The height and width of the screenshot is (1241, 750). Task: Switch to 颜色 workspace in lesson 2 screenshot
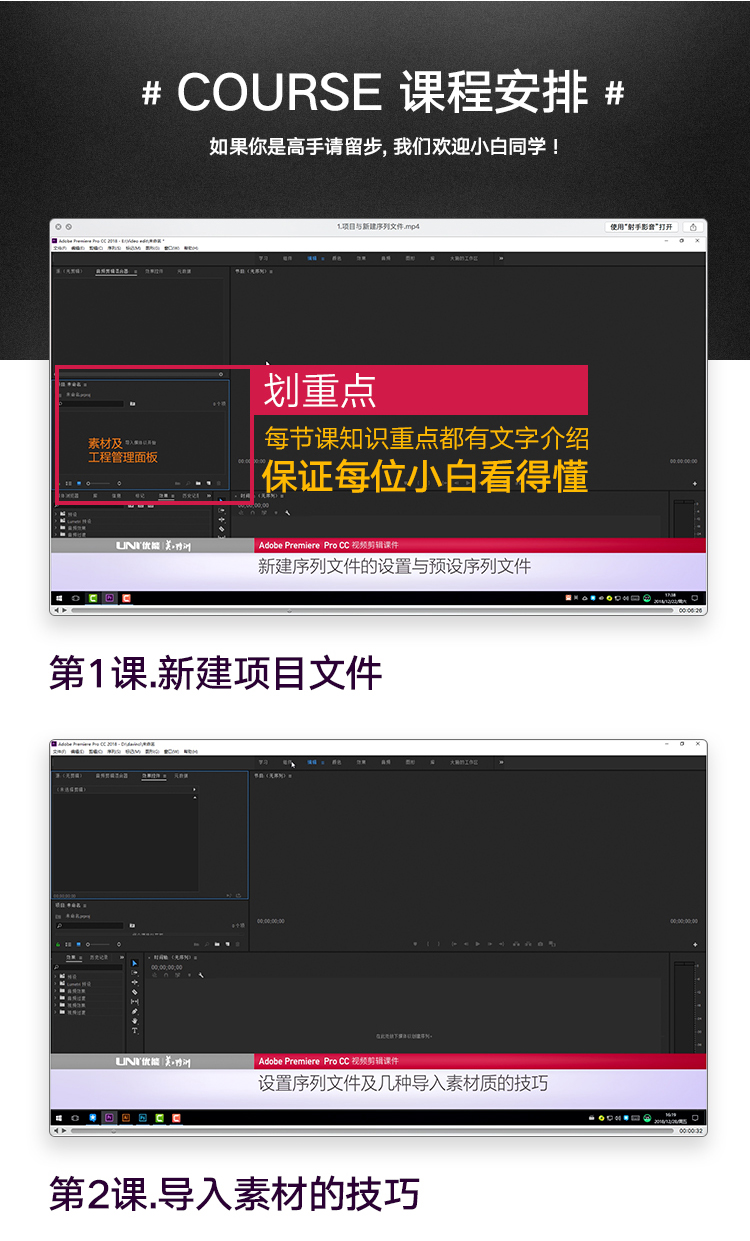(337, 762)
